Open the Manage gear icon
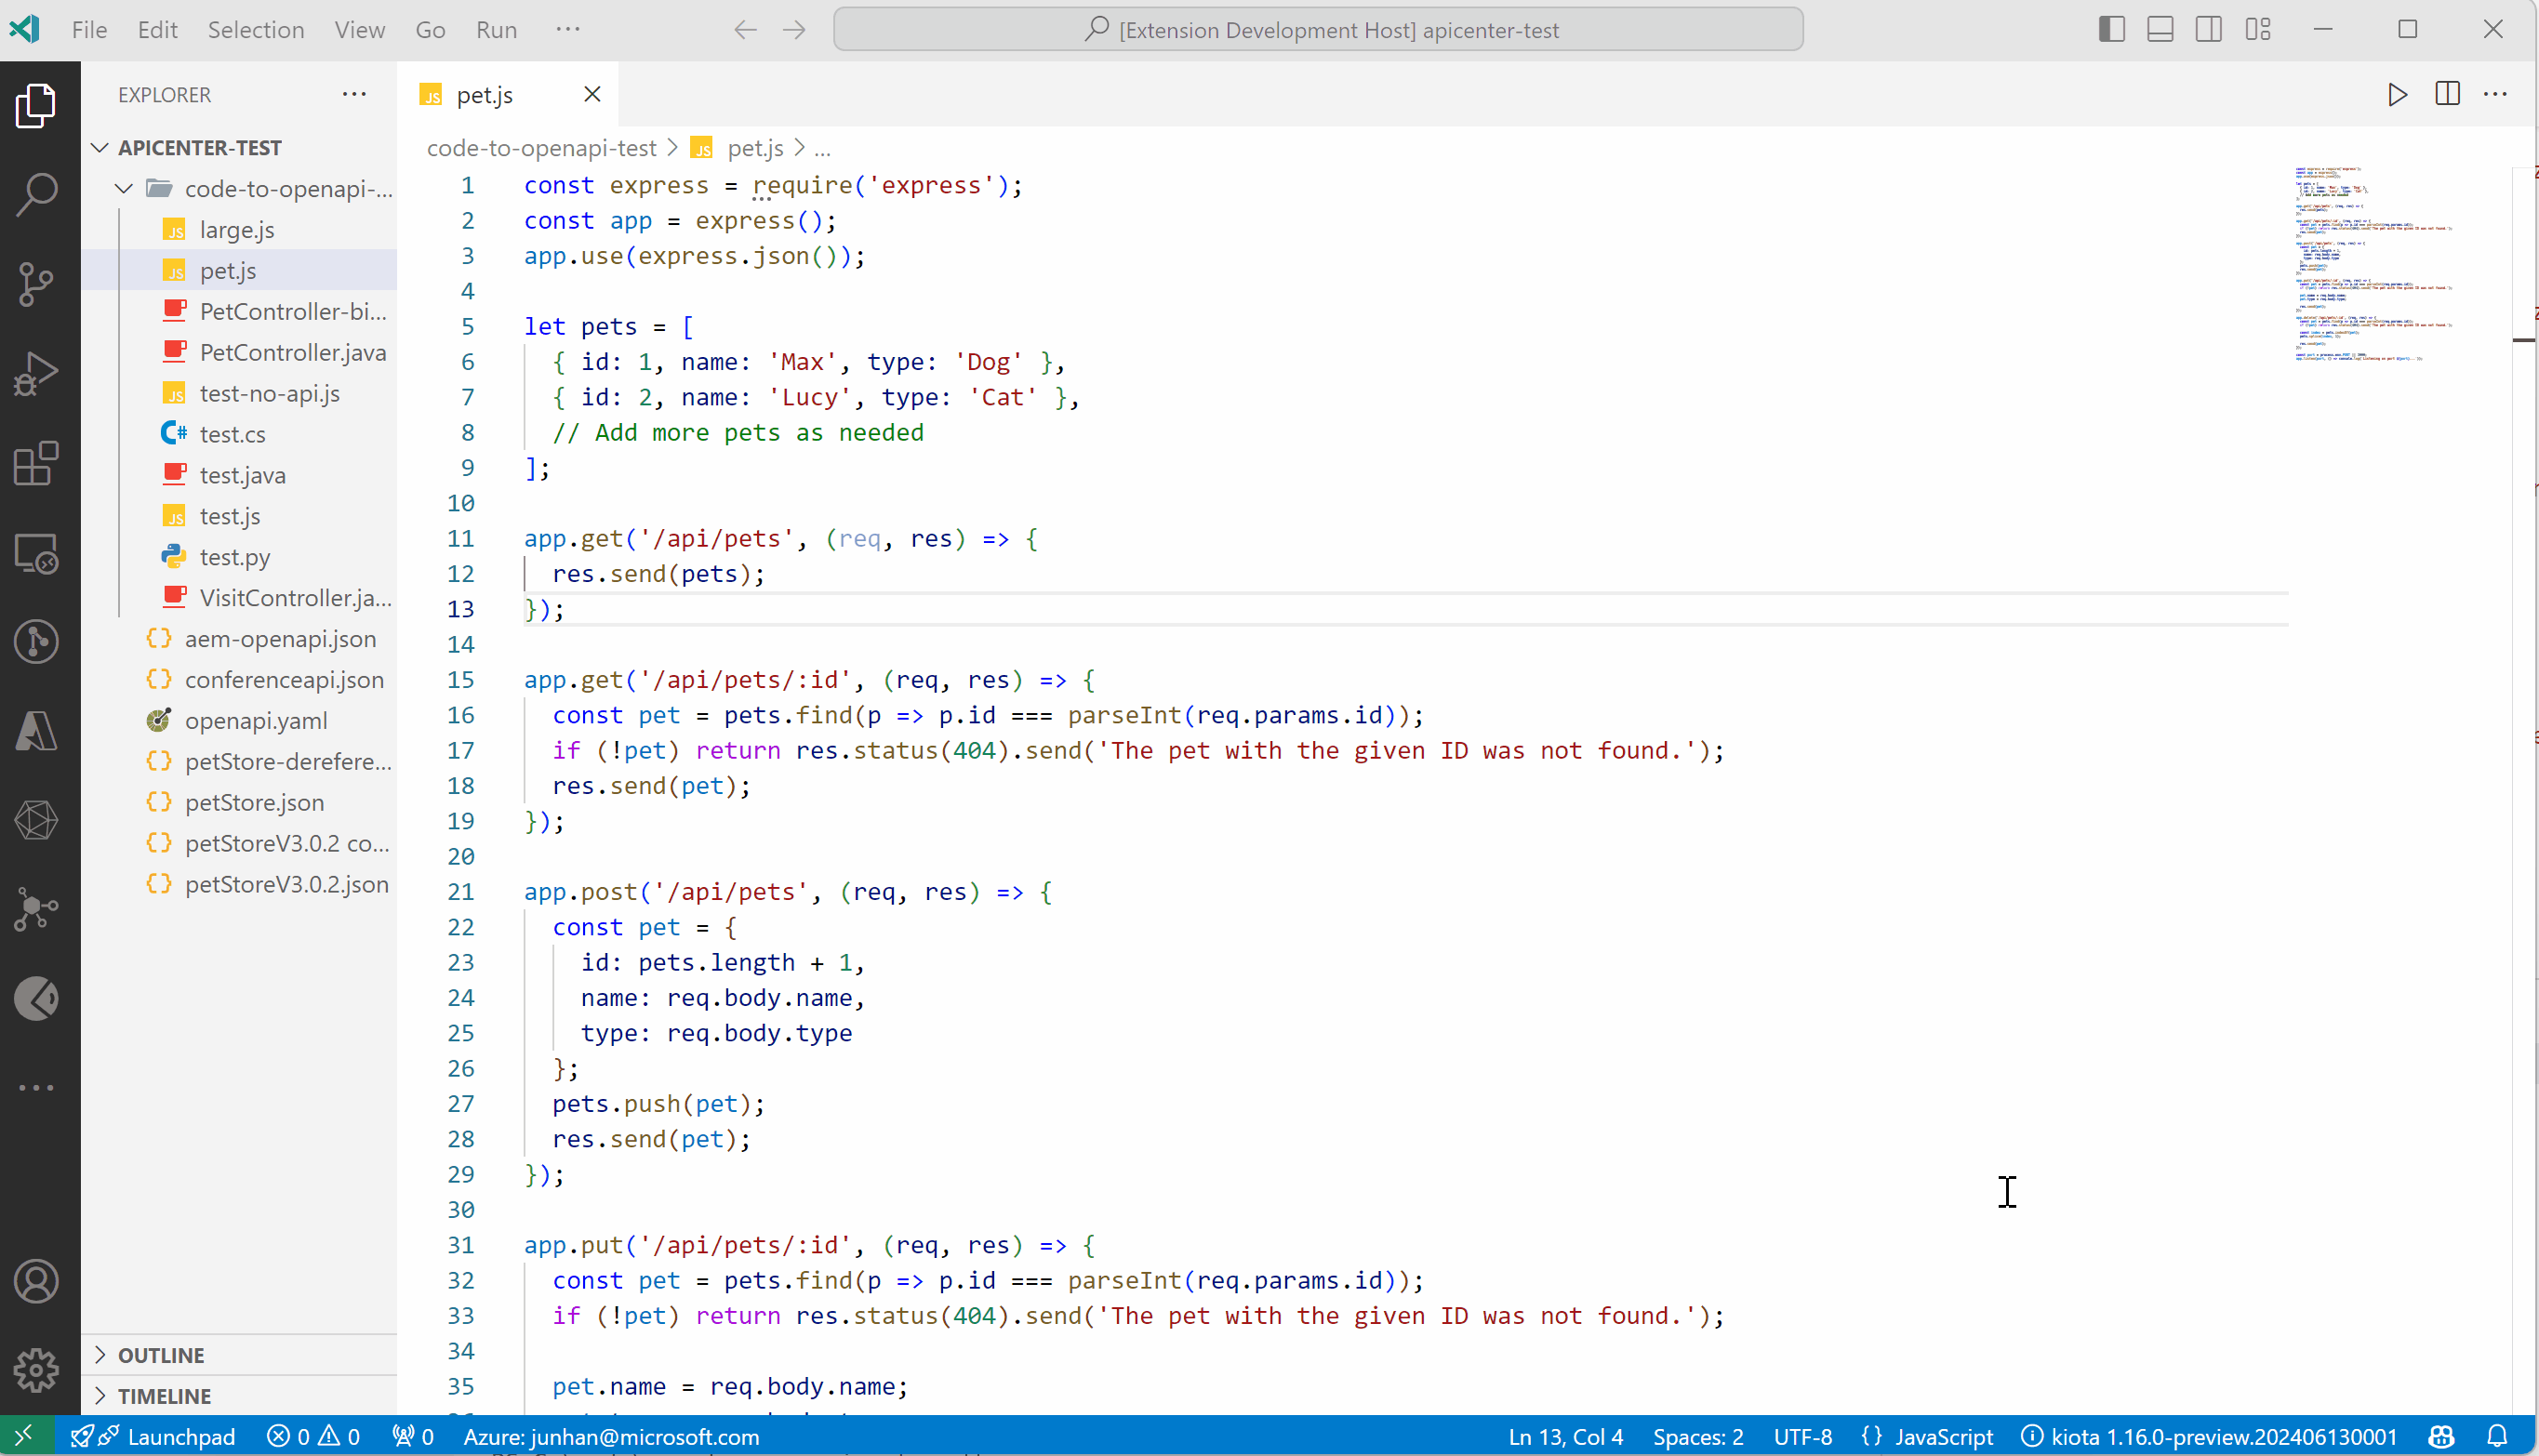 click(x=37, y=1370)
